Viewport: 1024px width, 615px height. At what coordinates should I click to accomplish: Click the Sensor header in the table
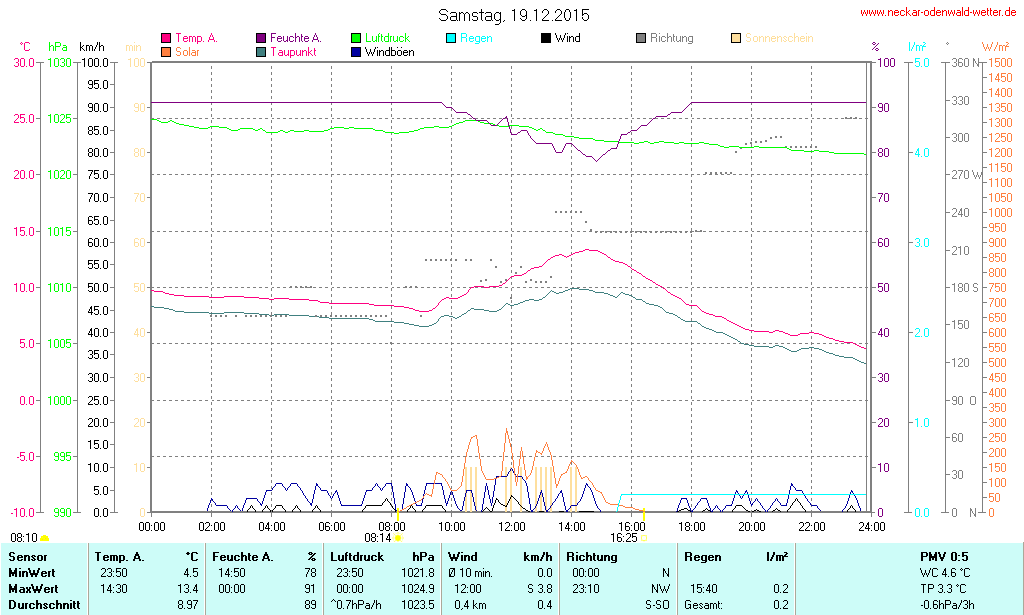tap(27, 556)
